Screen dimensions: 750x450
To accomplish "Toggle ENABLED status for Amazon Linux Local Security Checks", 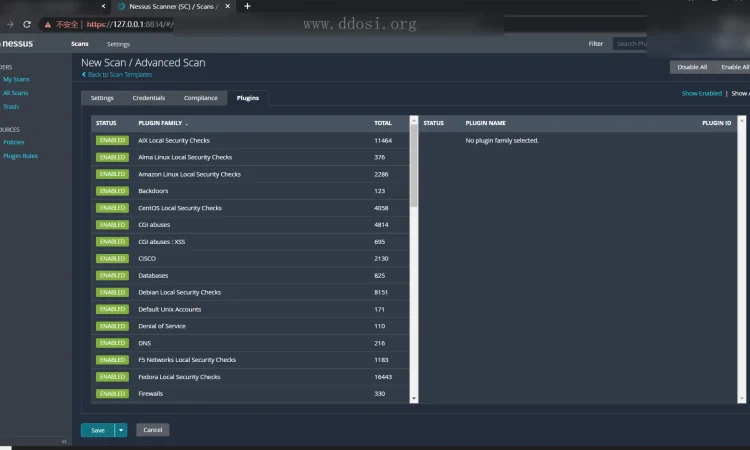I will [112, 174].
